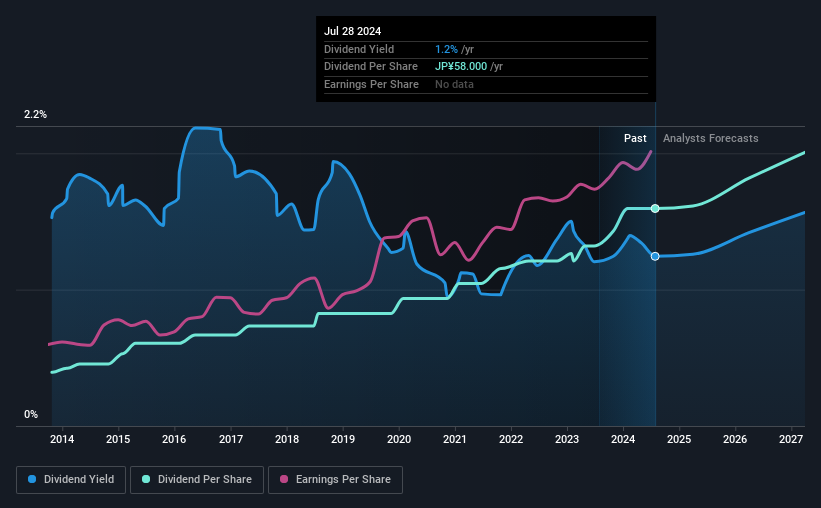
Task: Click the blue Dividend Yield legend dot
Action: pyautogui.click(x=32, y=479)
